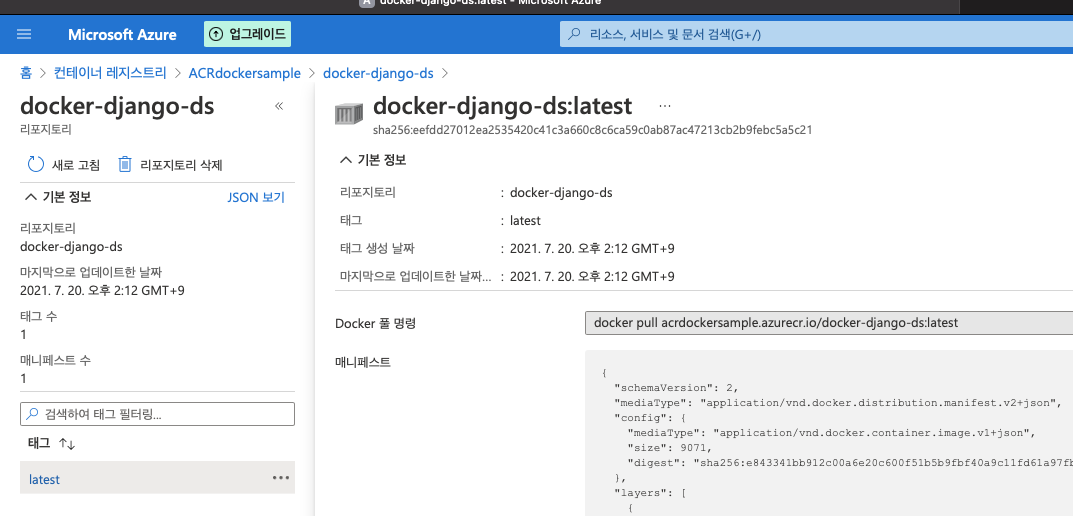Click the sha256:eefdd27012ea digest text under title
This screenshot has width=1073, height=516.
pyautogui.click(x=593, y=129)
